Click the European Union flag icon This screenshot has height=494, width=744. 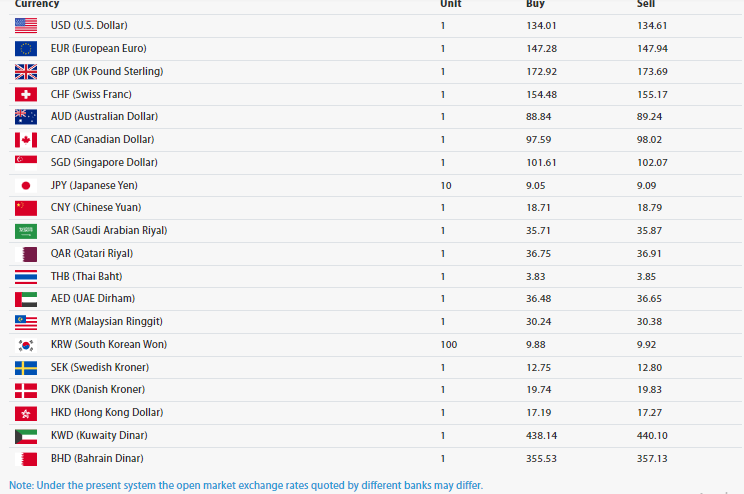tap(26, 48)
